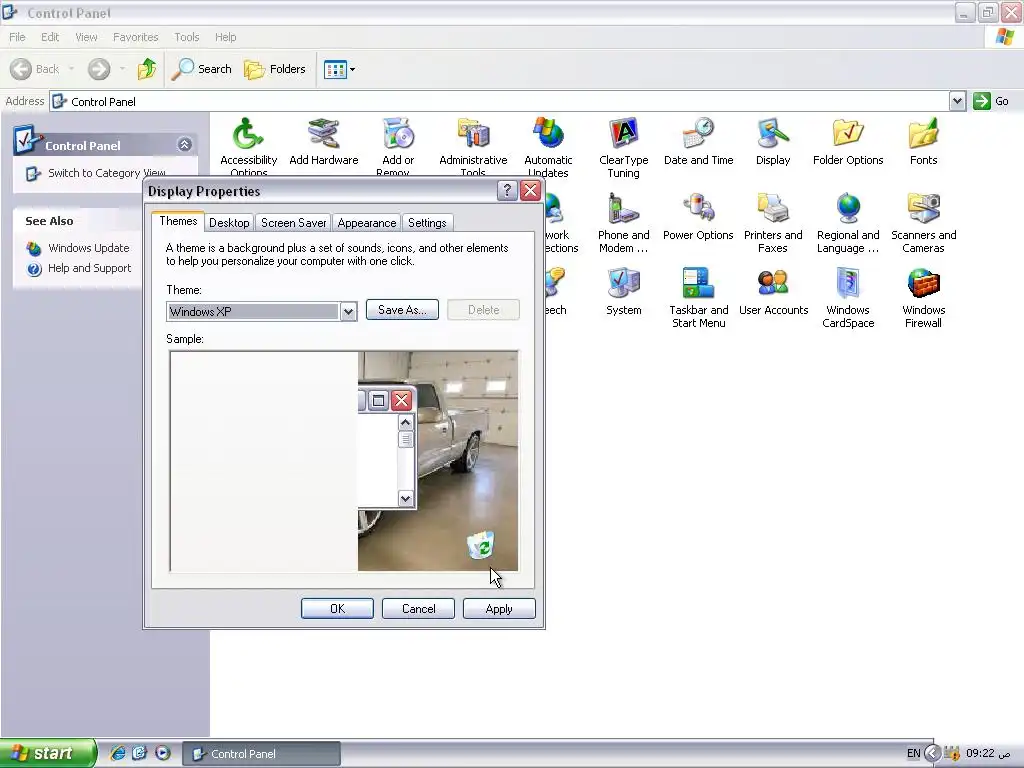The image size is (1024, 768).
Task: Click the Save As button
Action: click(x=402, y=310)
